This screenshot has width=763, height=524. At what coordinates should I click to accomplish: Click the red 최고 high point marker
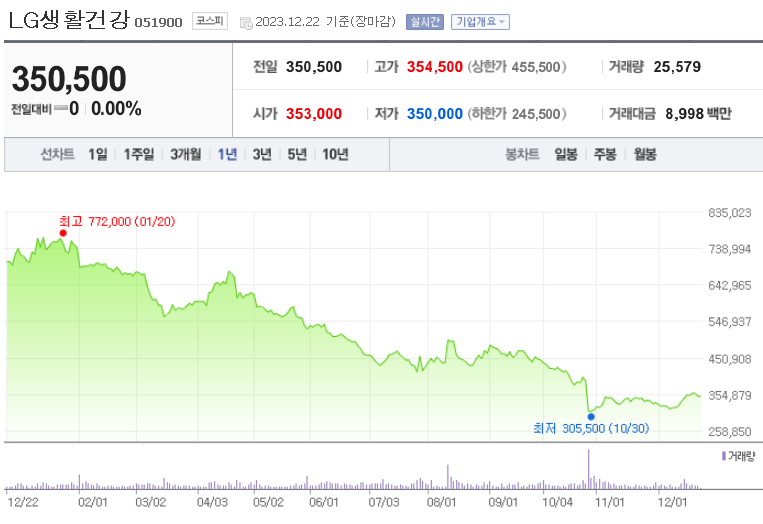[x=63, y=233]
